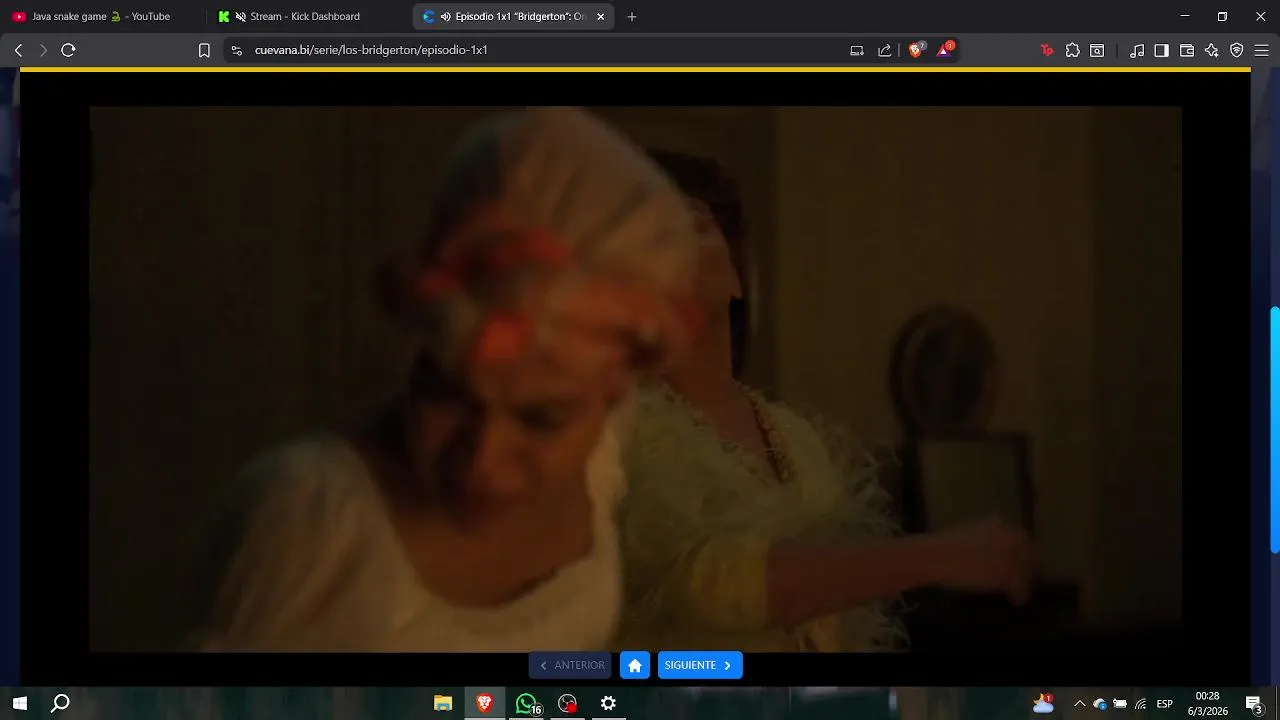
Task: Open WhatsApp from taskbar
Action: (527, 703)
